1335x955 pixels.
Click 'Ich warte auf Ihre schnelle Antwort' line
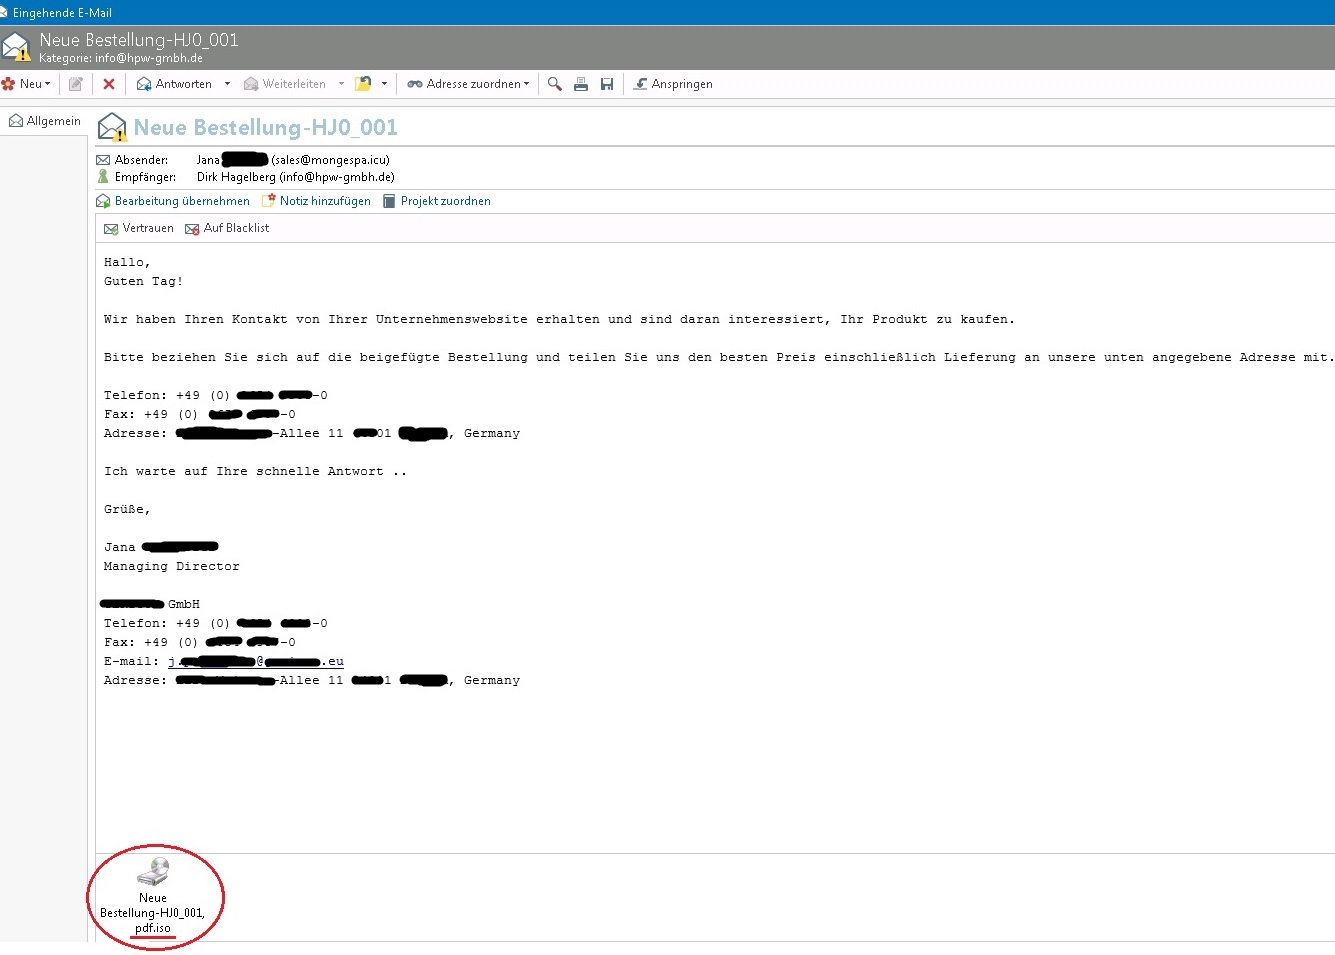[x=255, y=471]
